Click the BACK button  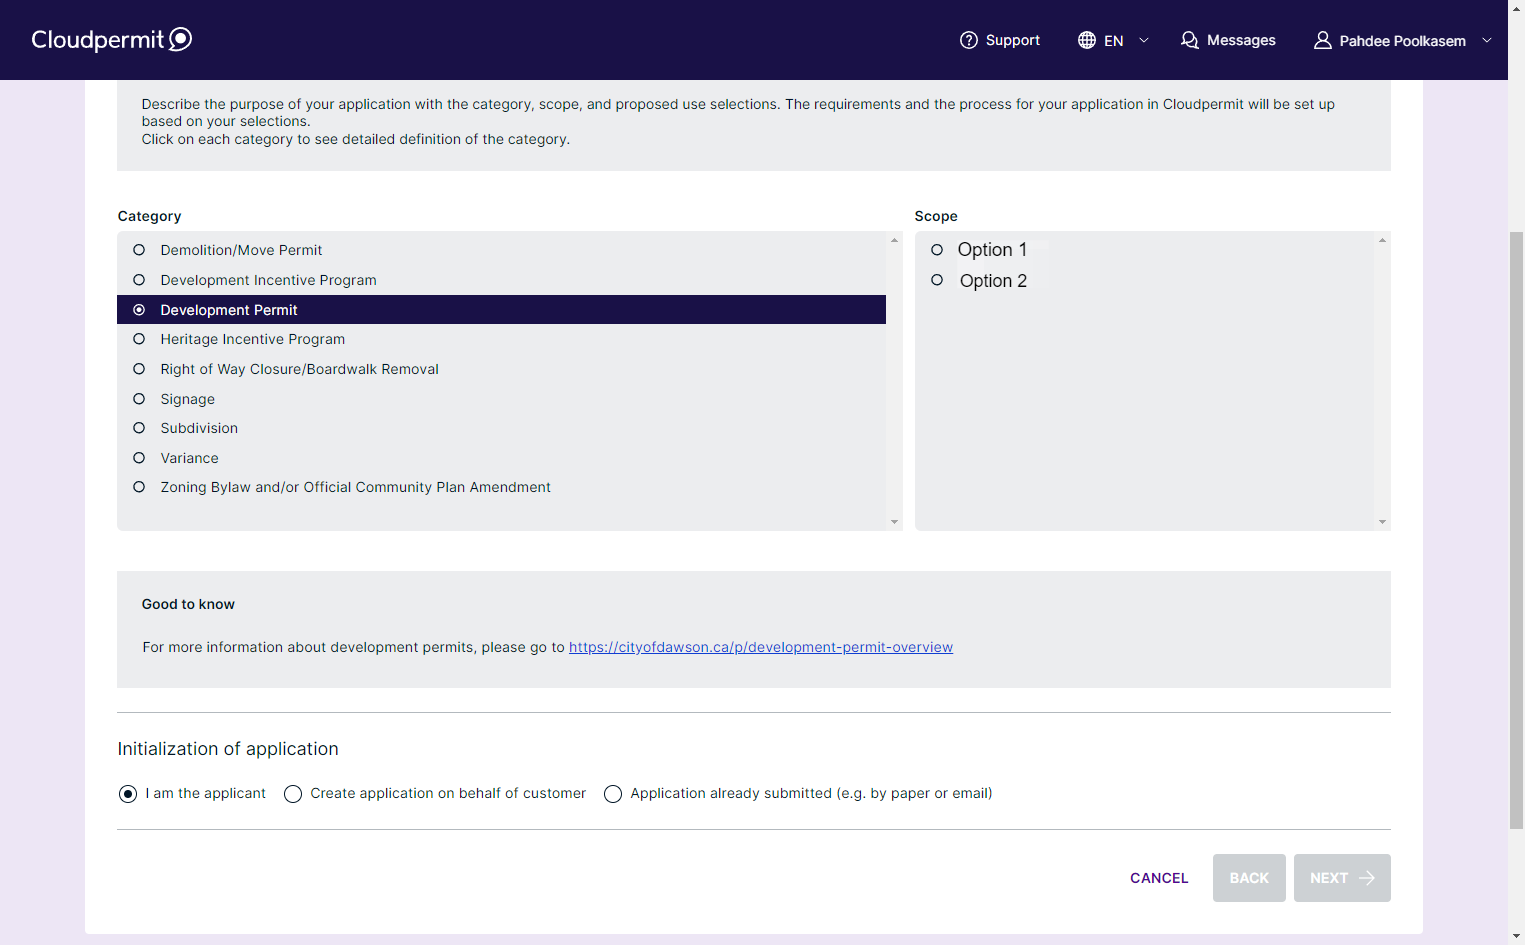tap(1249, 878)
